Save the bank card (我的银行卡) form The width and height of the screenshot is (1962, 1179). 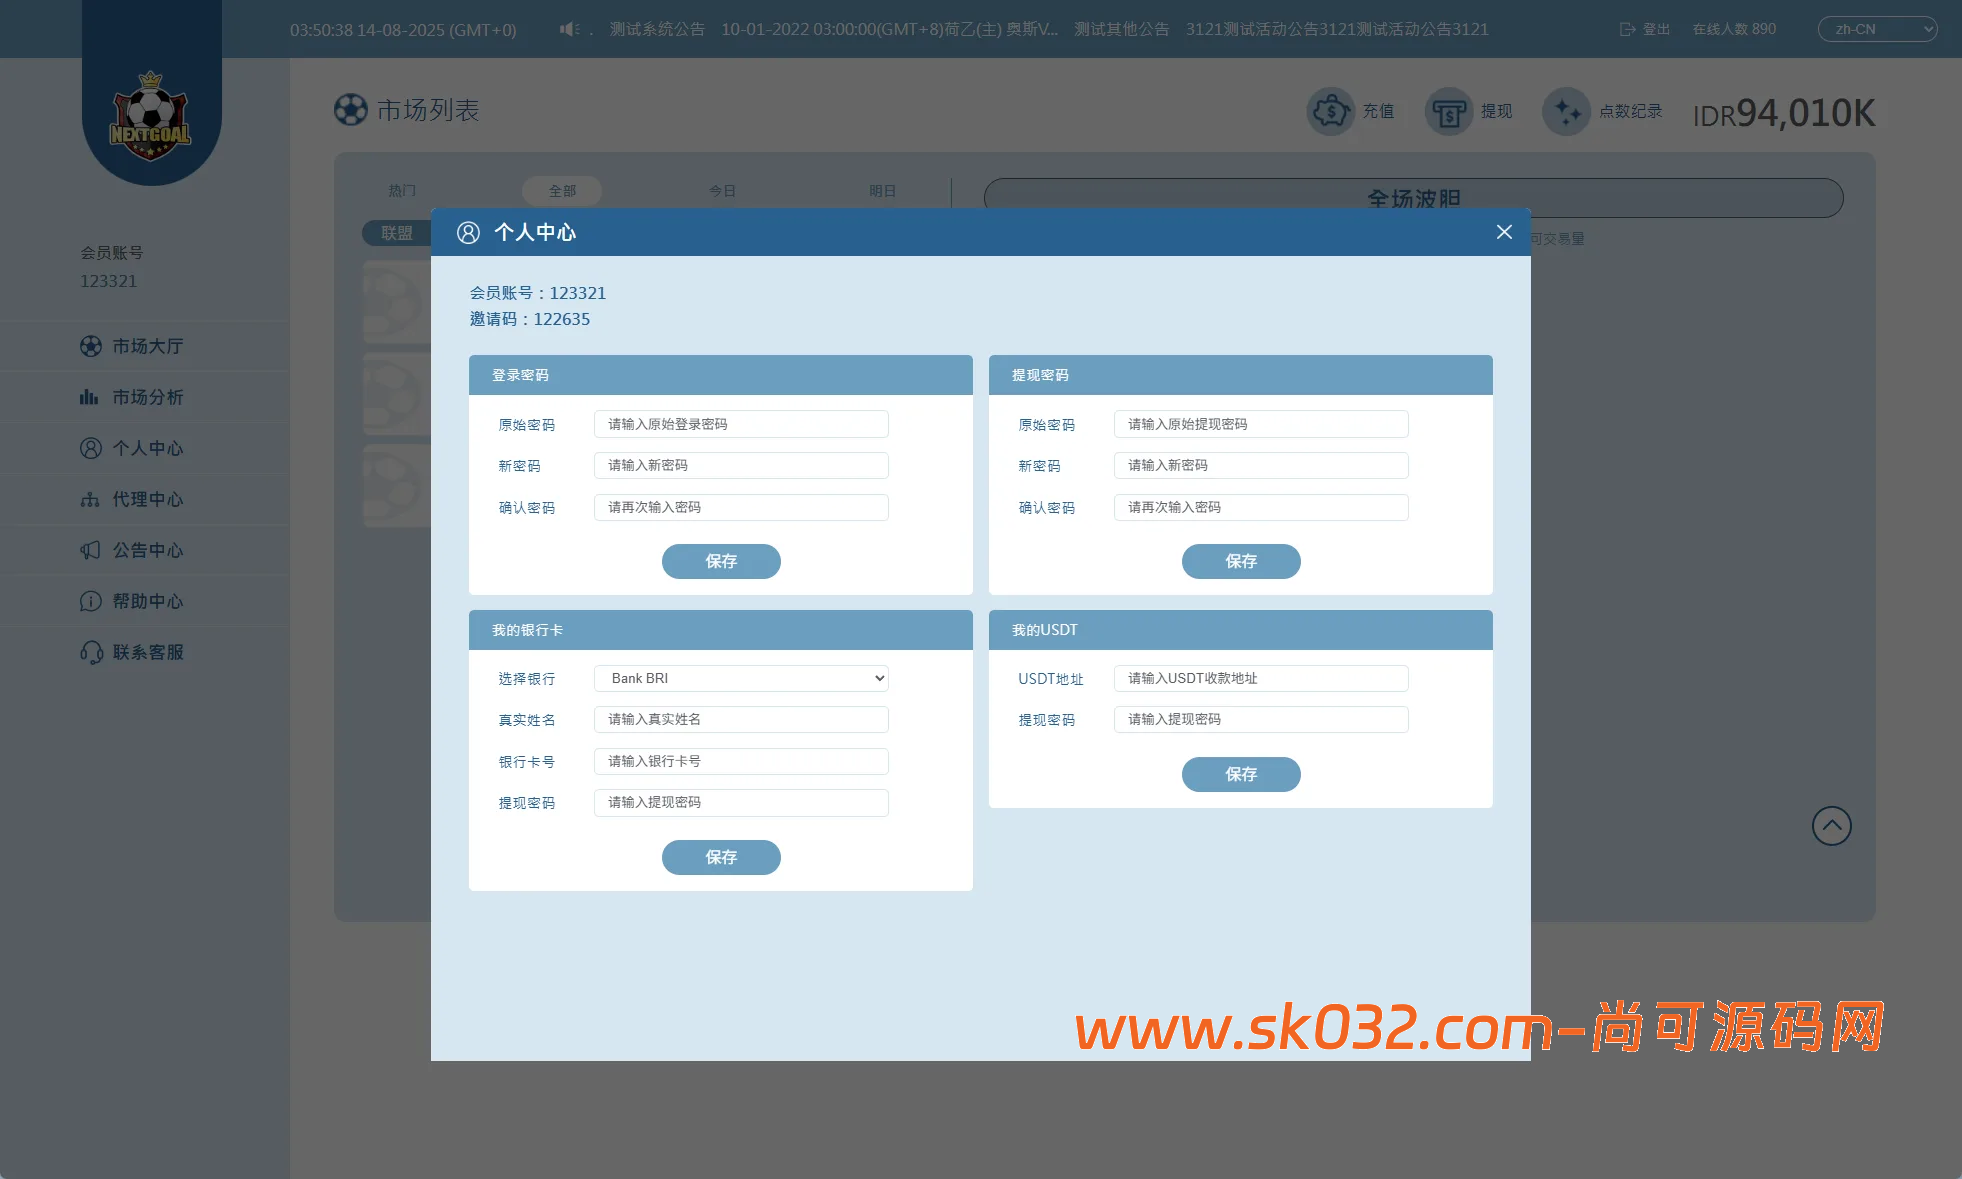coord(720,857)
